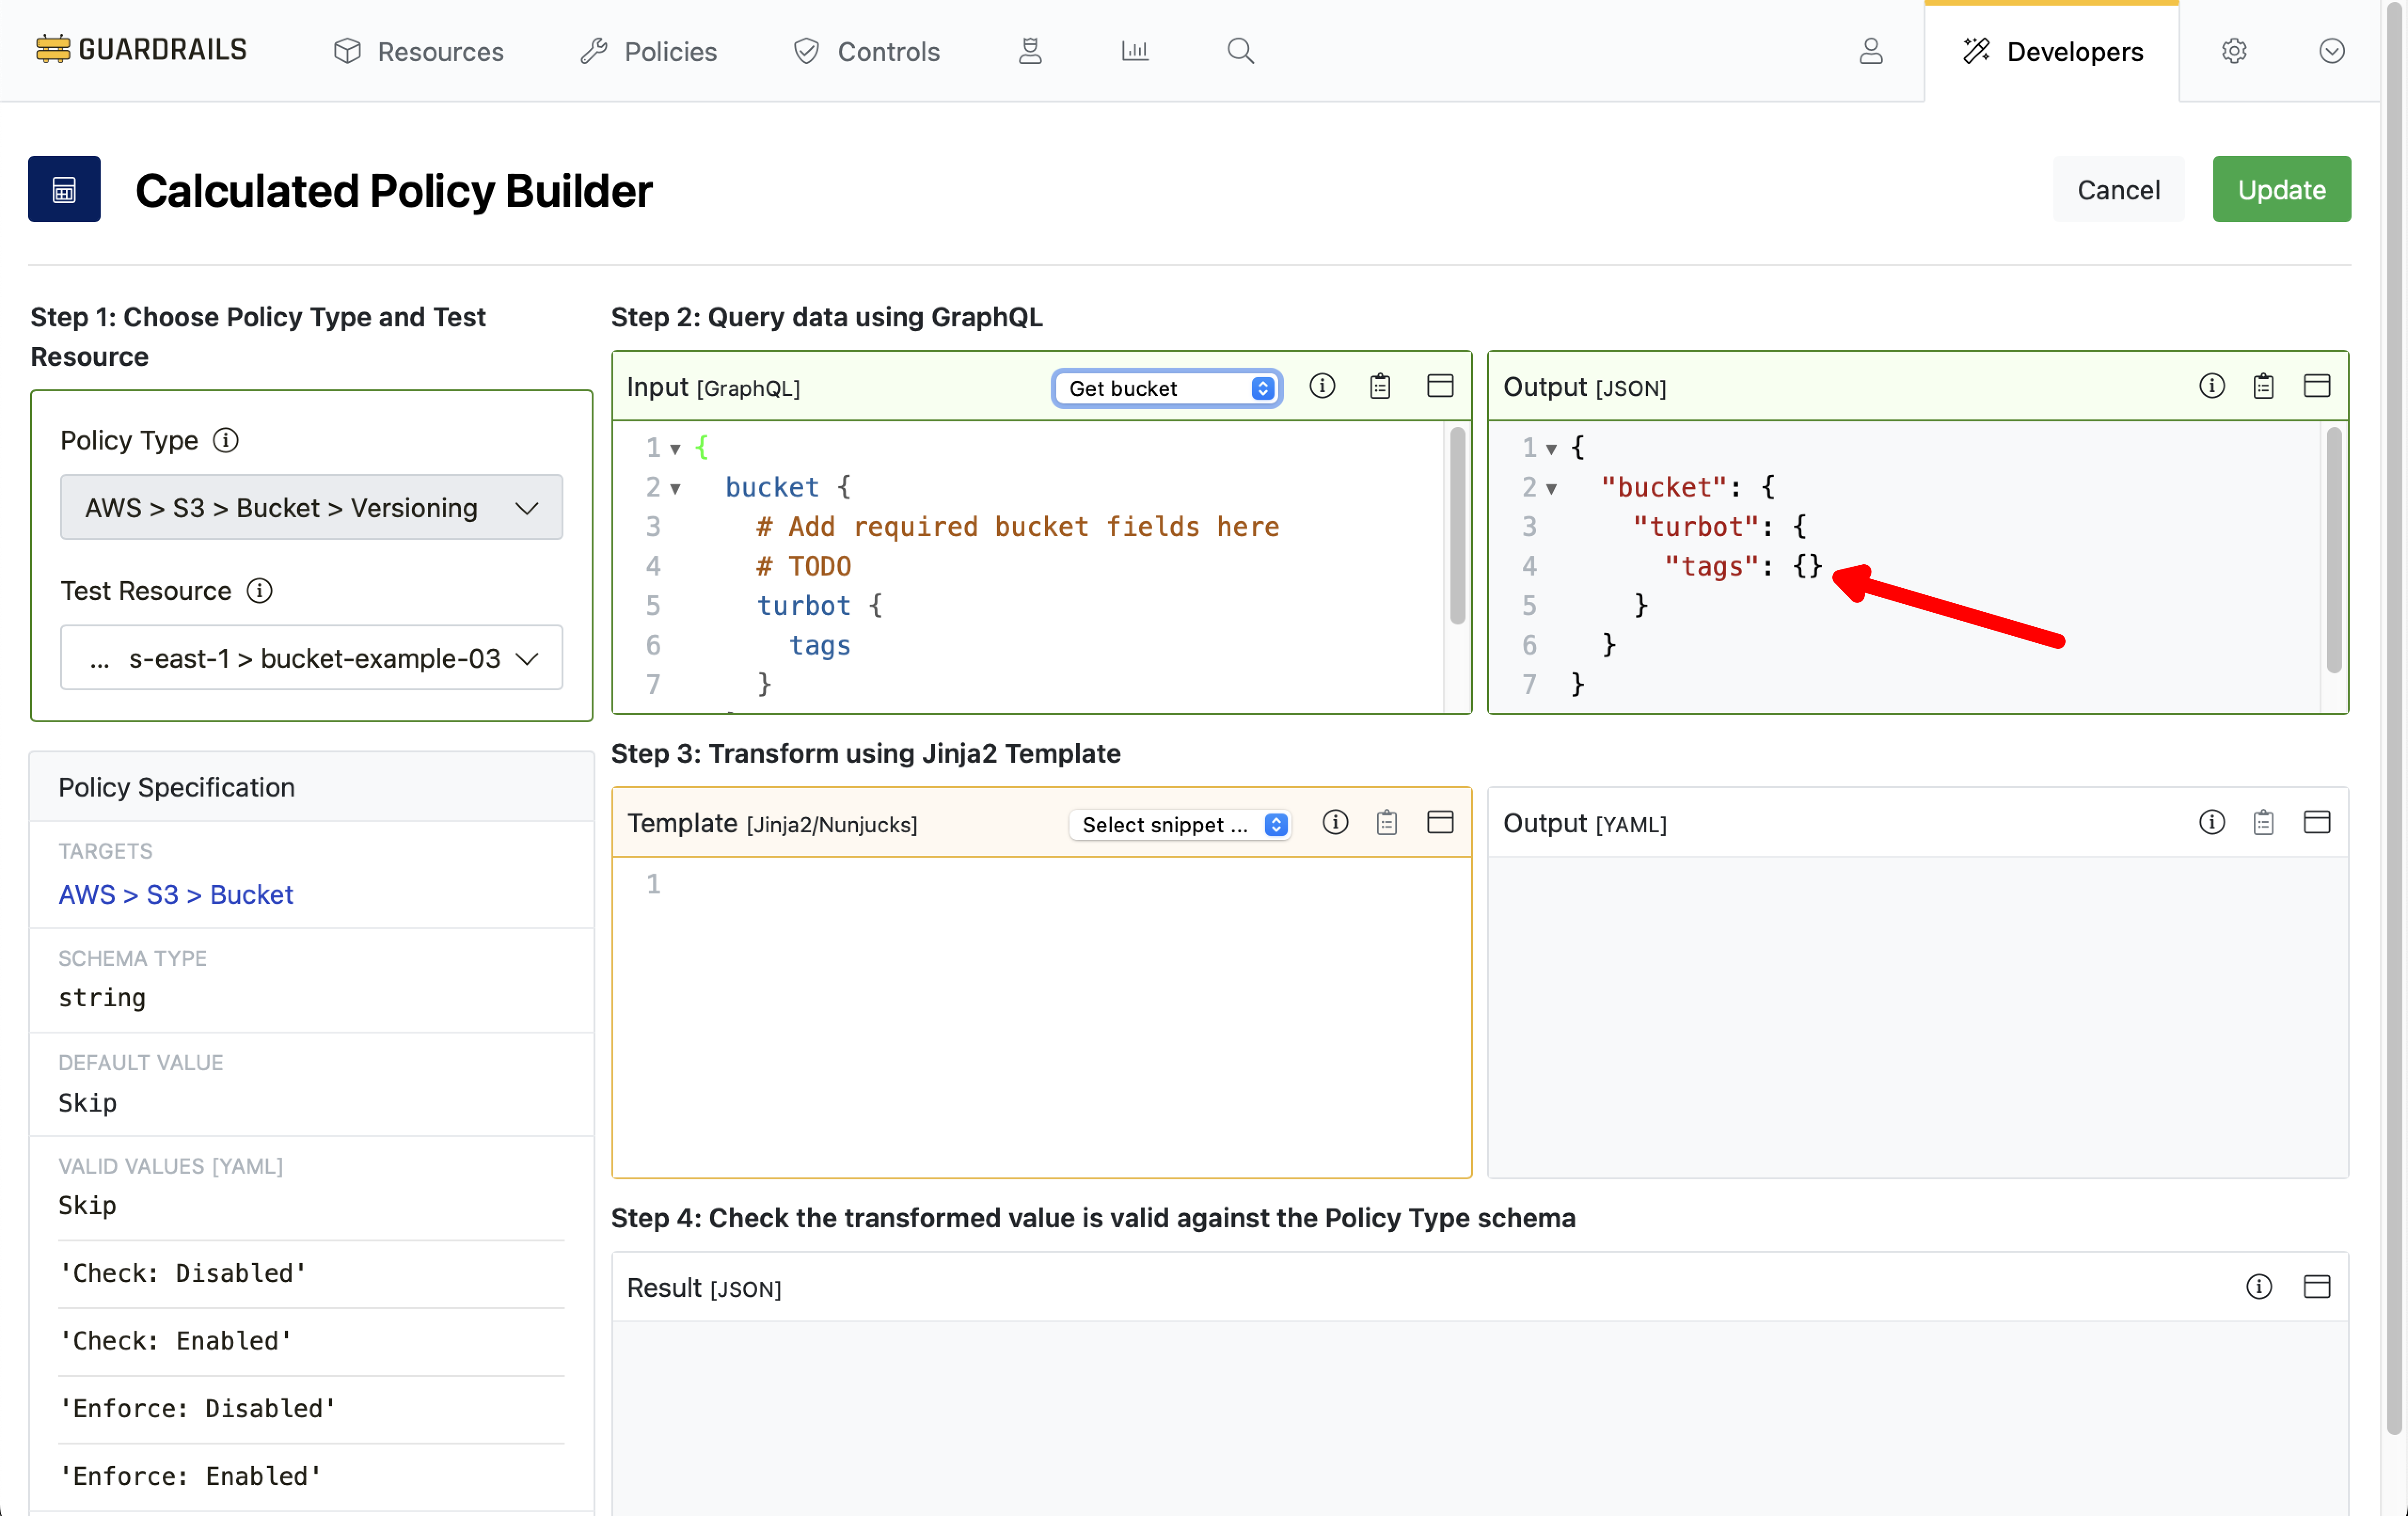
Task: Collapse line 1 fold arrow in JSON output
Action: tap(1551, 449)
